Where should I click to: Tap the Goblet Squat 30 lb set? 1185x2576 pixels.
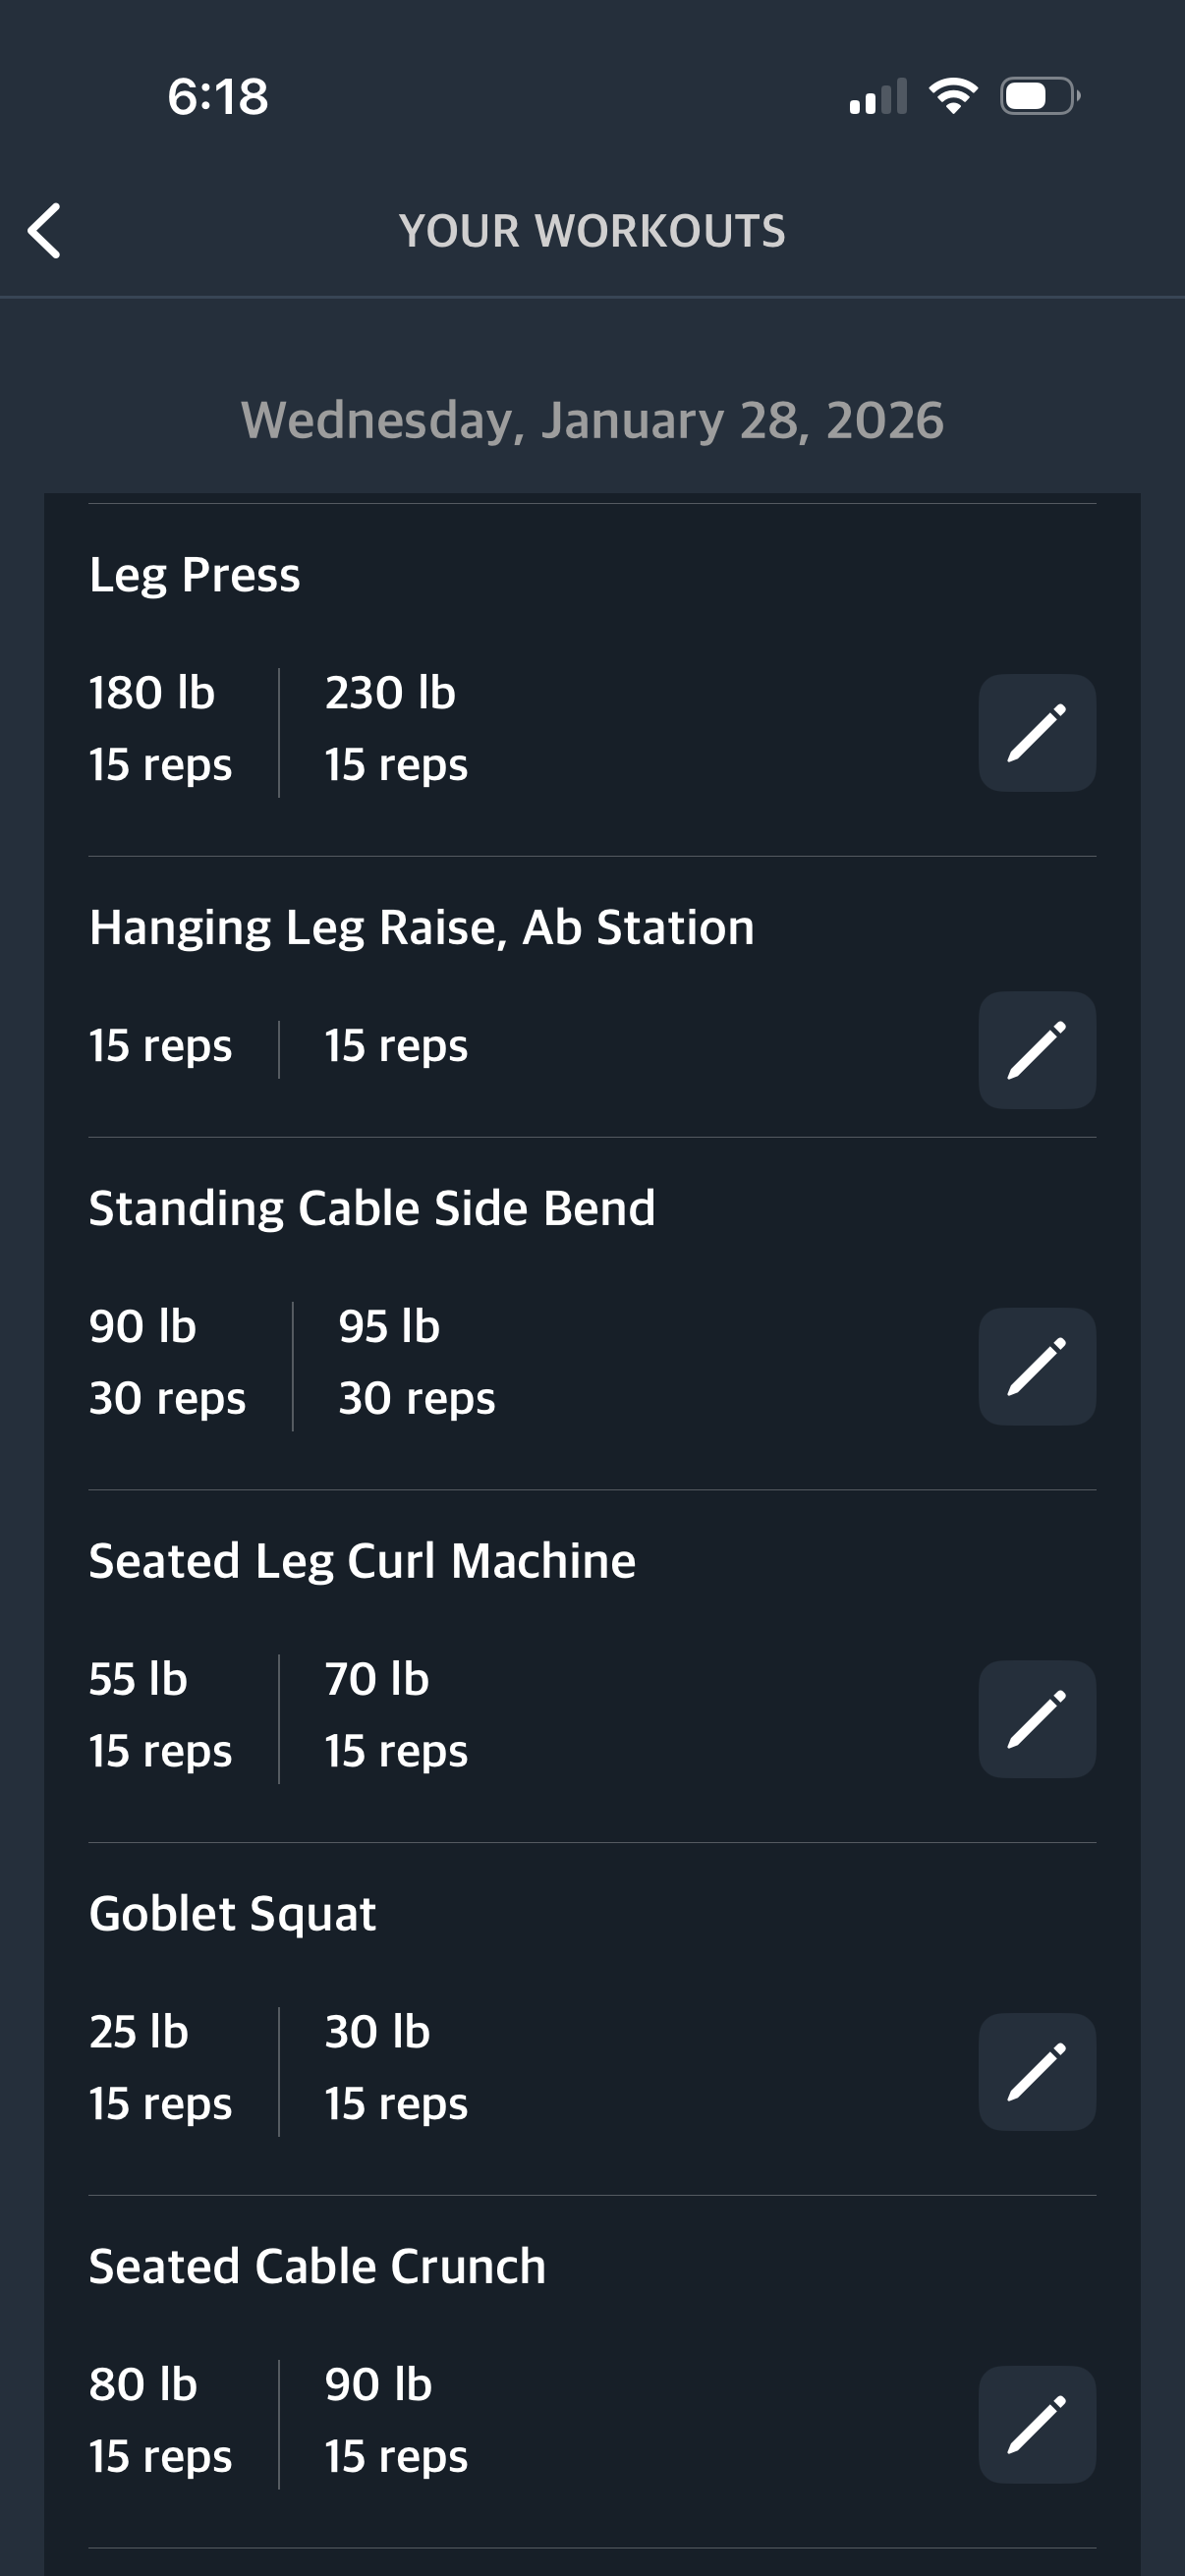(x=395, y=2067)
